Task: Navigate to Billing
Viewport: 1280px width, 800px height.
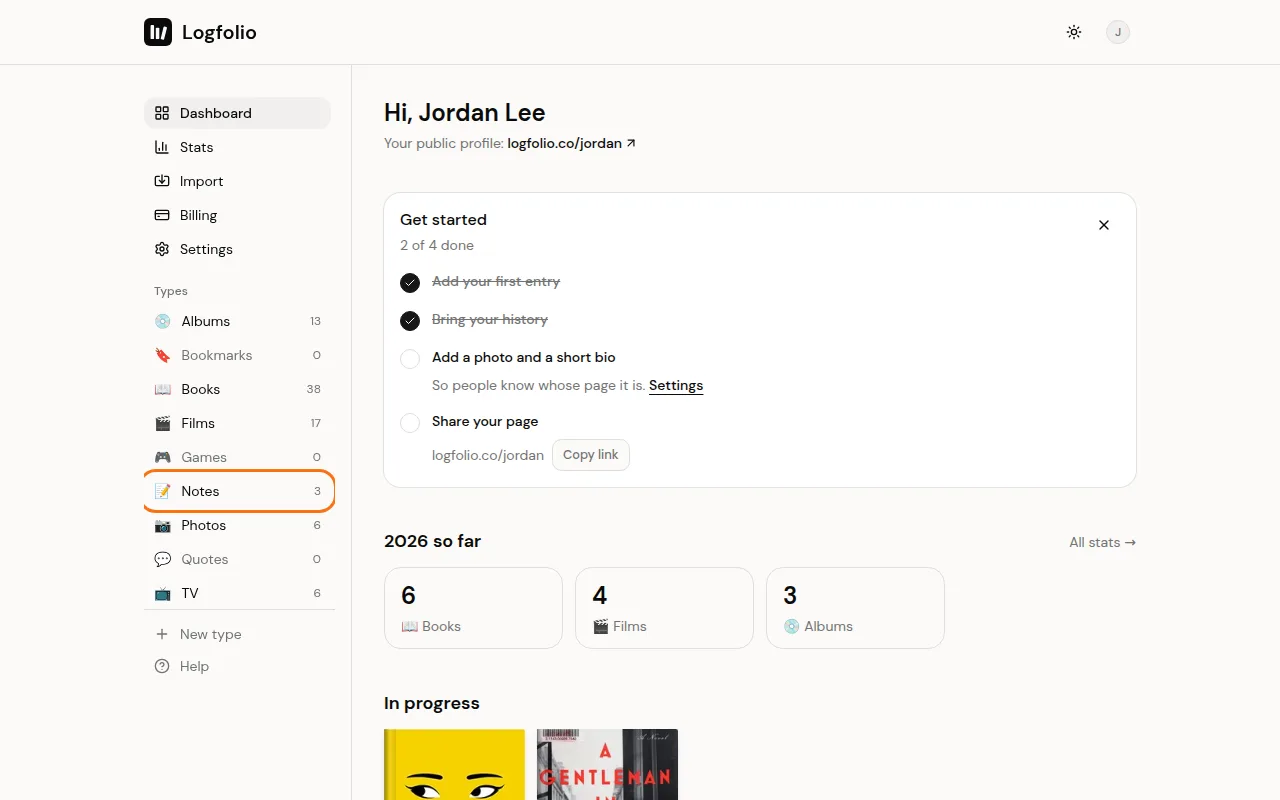Action: click(x=237, y=215)
